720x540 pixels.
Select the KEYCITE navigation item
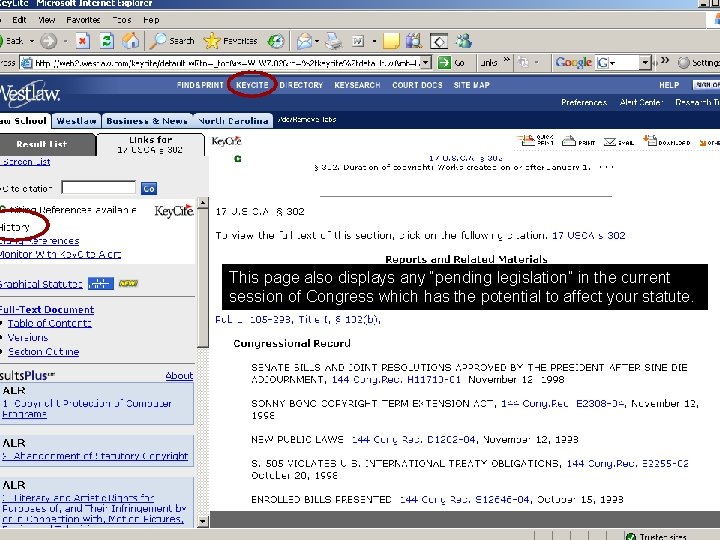click(x=252, y=85)
